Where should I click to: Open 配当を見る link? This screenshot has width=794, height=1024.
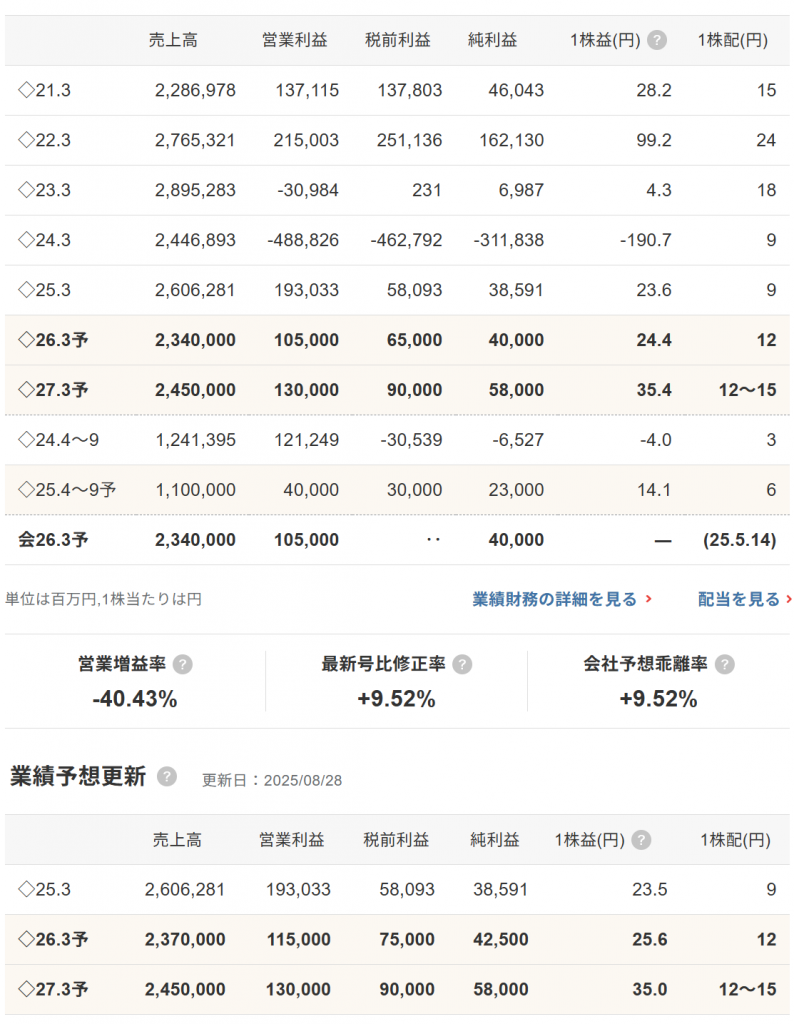click(x=744, y=599)
